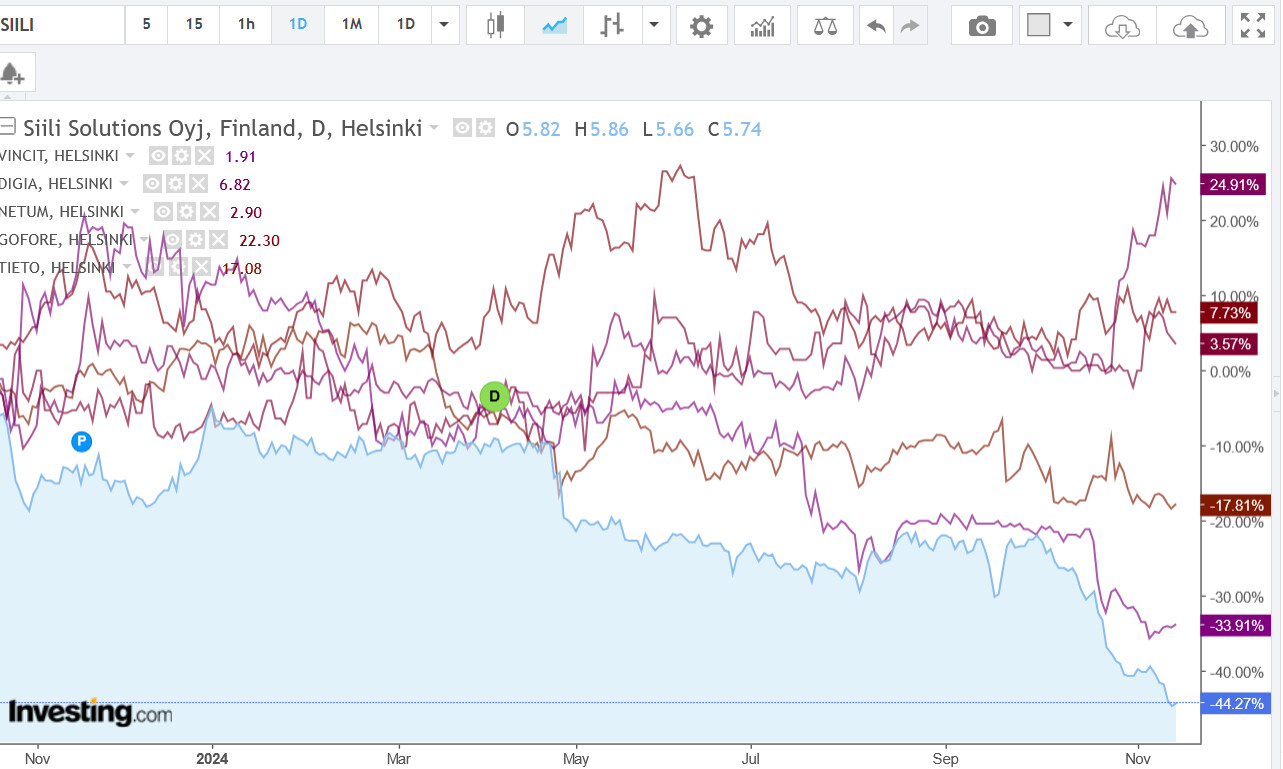Open the indicators menu
Image resolution: width=1283 pixels, height=769 pixels.
click(762, 25)
